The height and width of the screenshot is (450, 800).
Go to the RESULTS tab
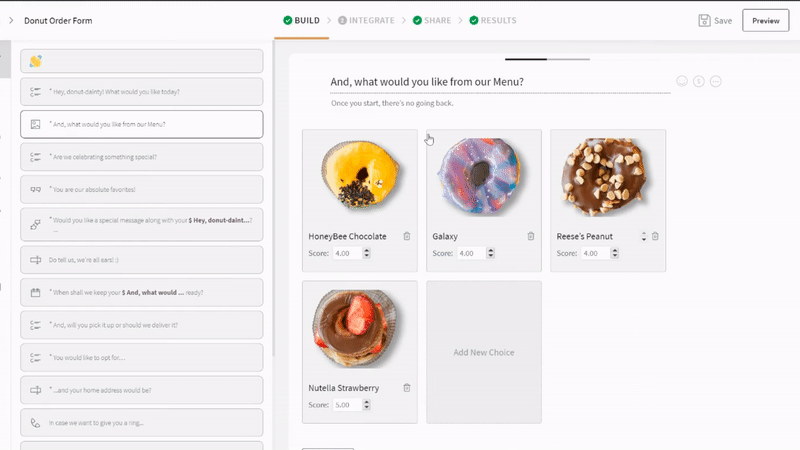click(493, 20)
